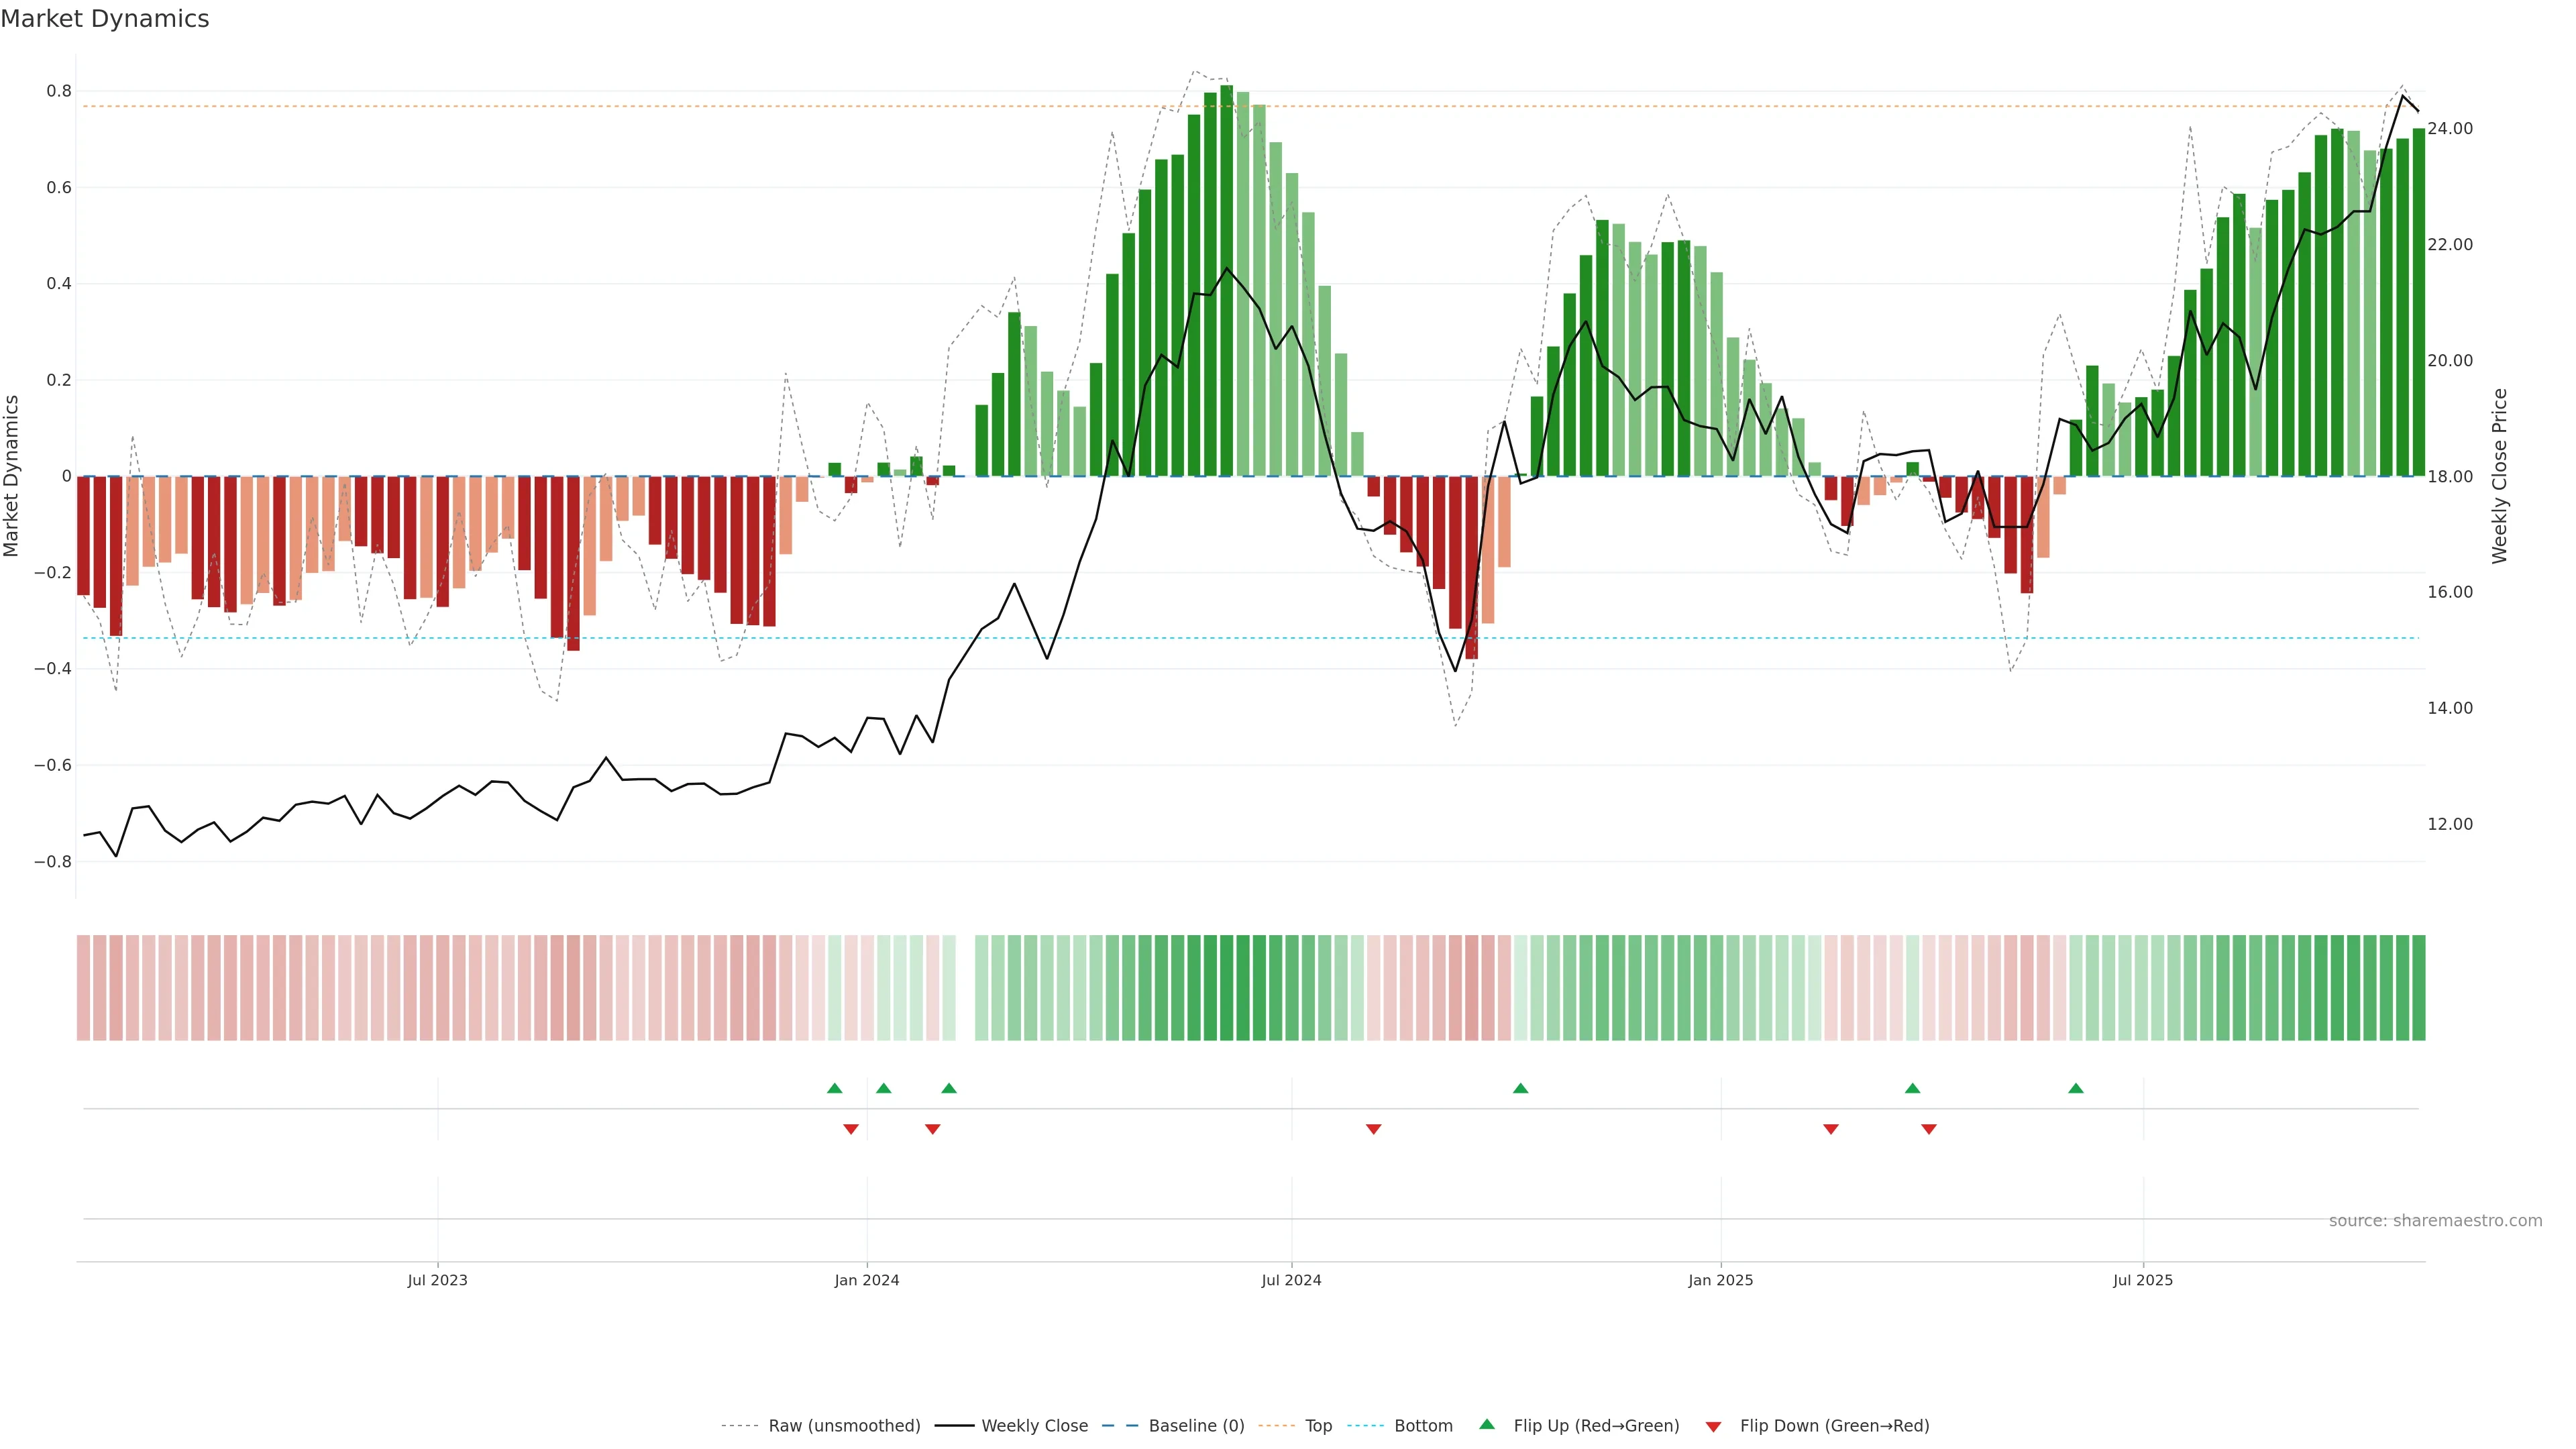Click the green triangle icon in legend

pos(1486,1424)
